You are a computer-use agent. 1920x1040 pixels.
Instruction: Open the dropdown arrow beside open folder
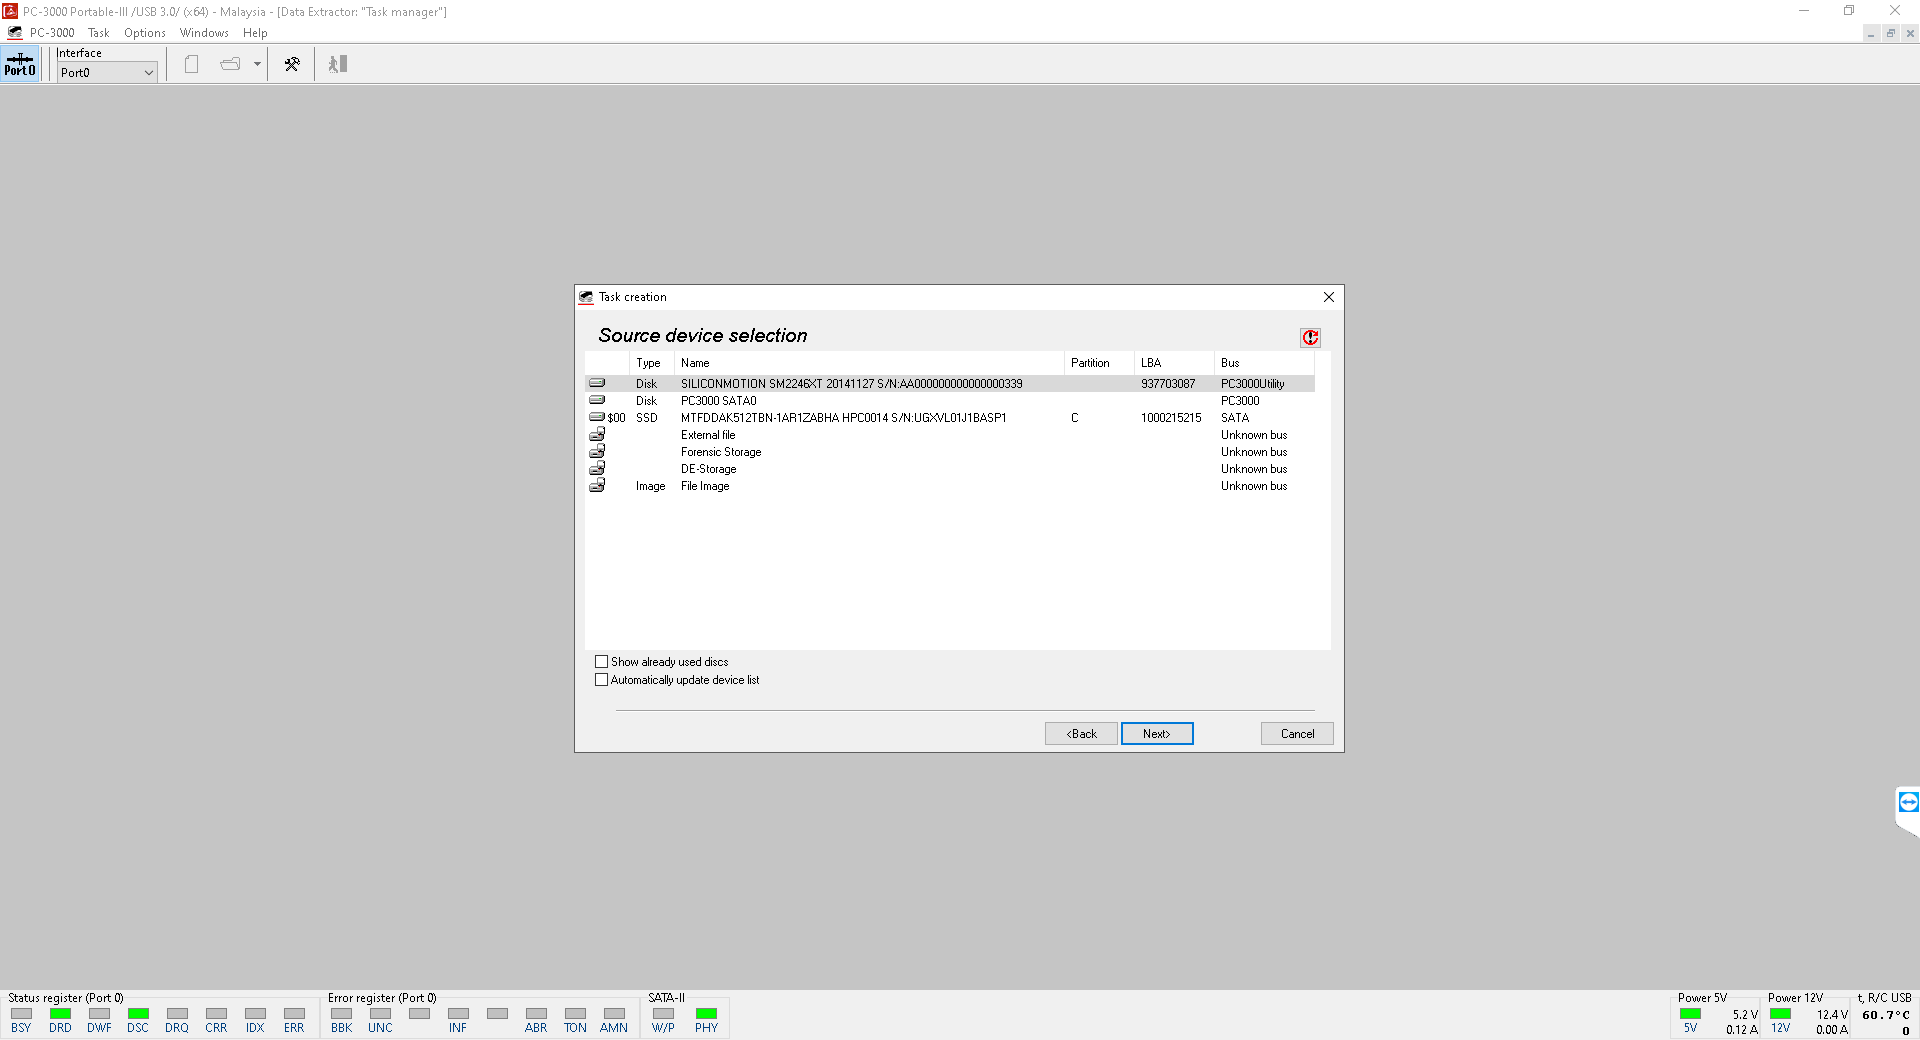point(257,64)
